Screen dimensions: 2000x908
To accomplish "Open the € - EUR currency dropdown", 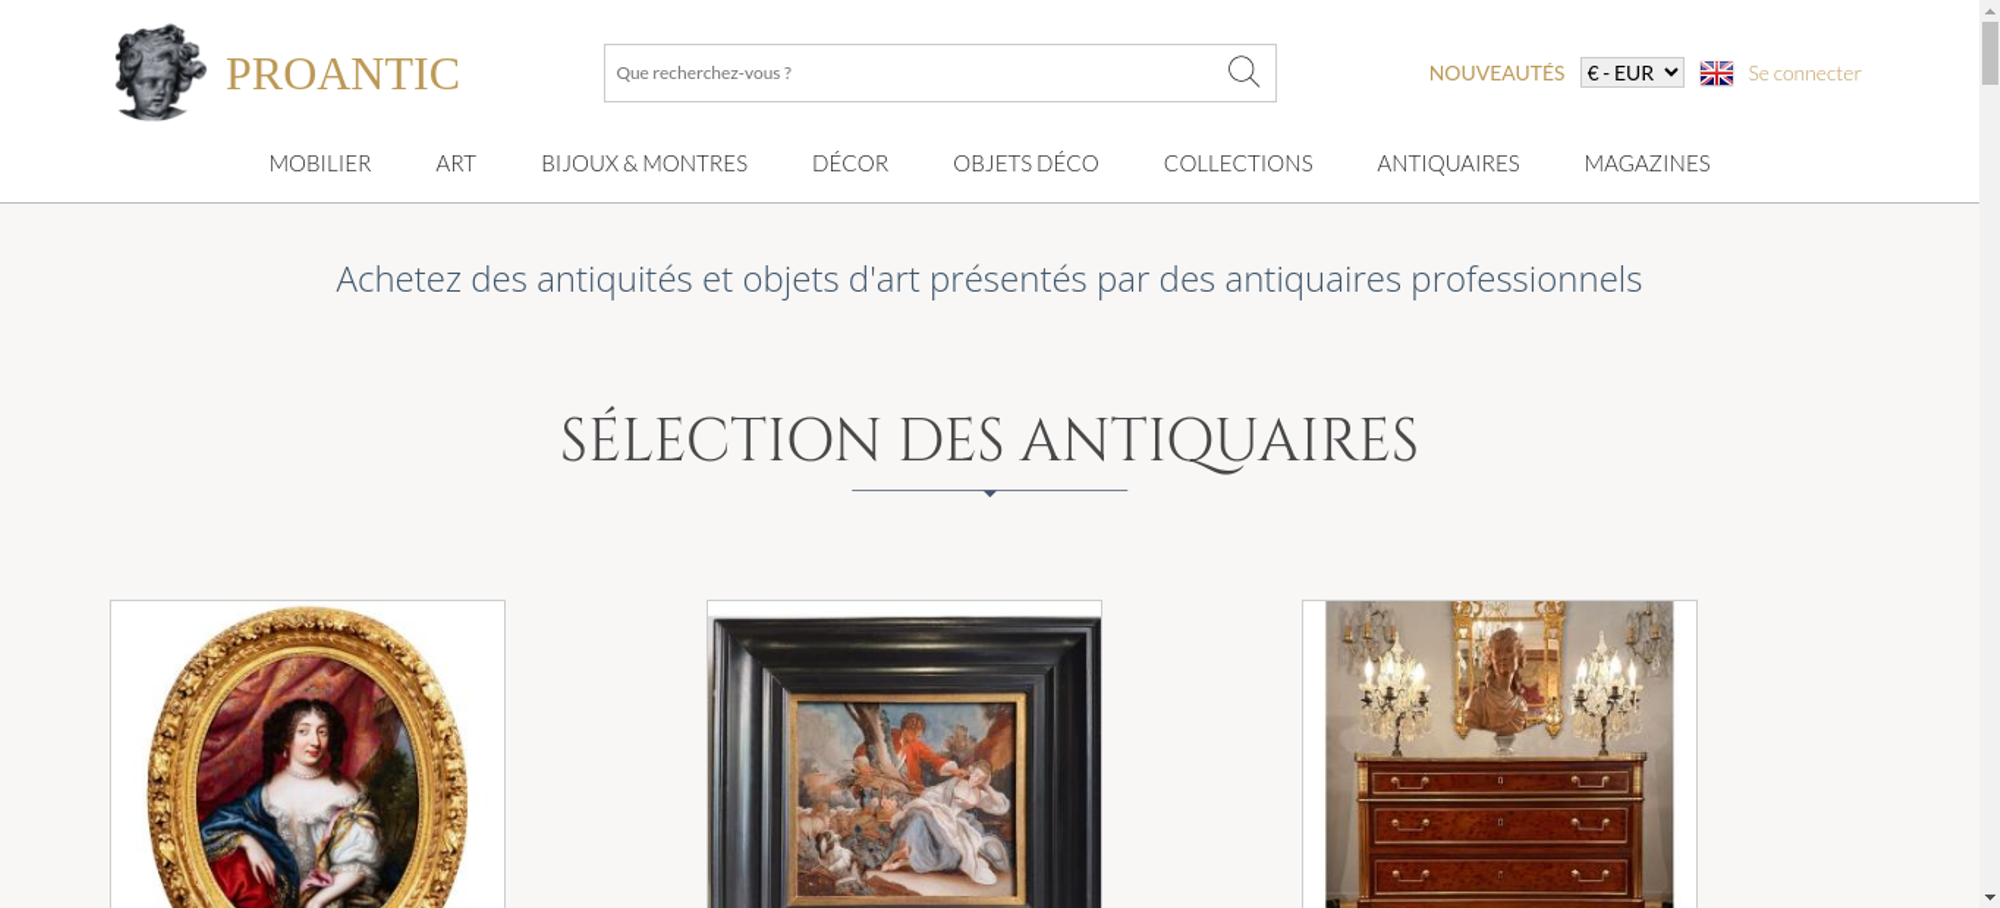I will tap(1632, 73).
